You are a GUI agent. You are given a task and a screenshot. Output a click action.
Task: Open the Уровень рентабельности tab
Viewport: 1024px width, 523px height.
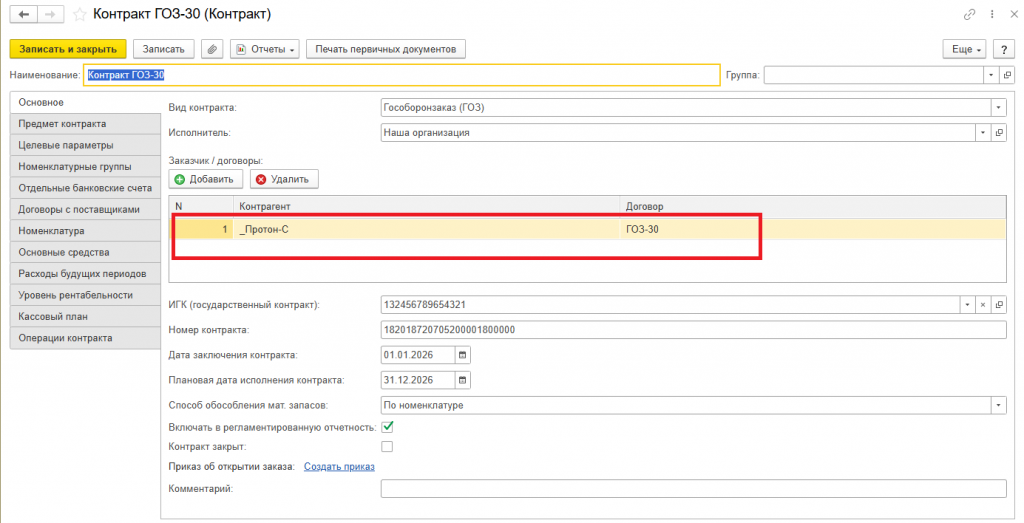(x=85, y=295)
